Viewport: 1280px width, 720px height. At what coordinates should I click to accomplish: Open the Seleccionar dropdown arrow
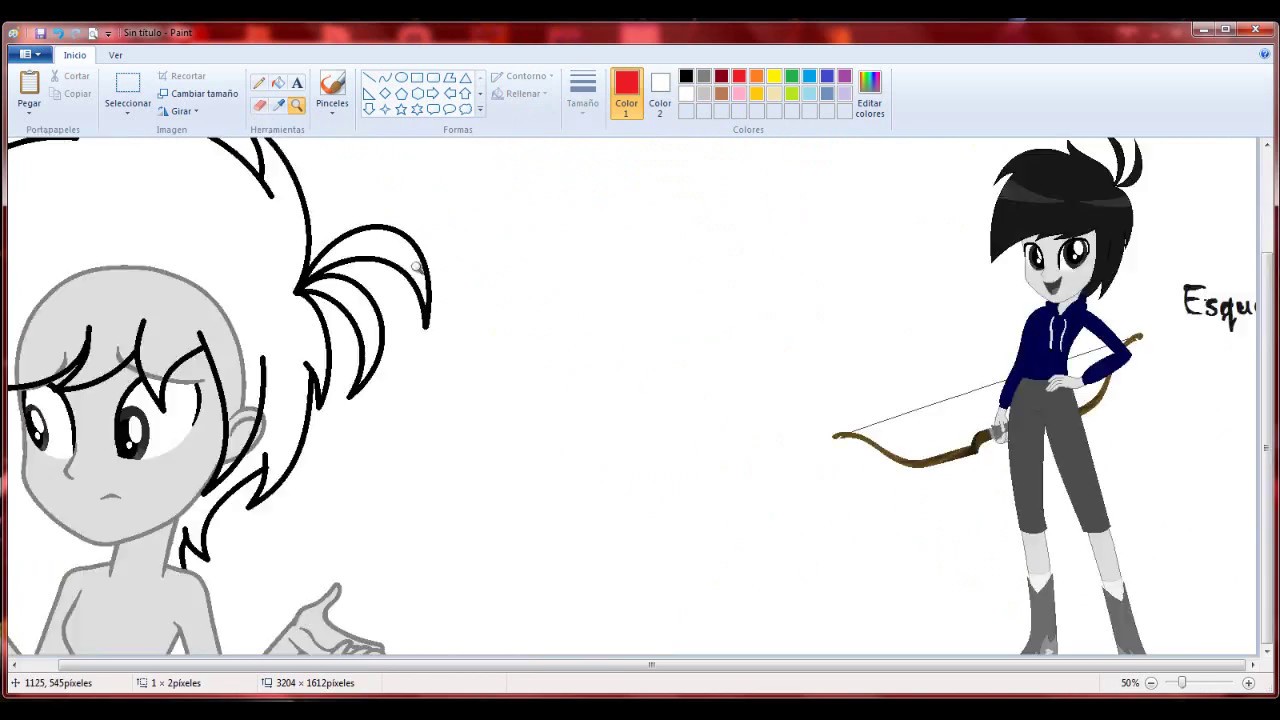coord(127,113)
